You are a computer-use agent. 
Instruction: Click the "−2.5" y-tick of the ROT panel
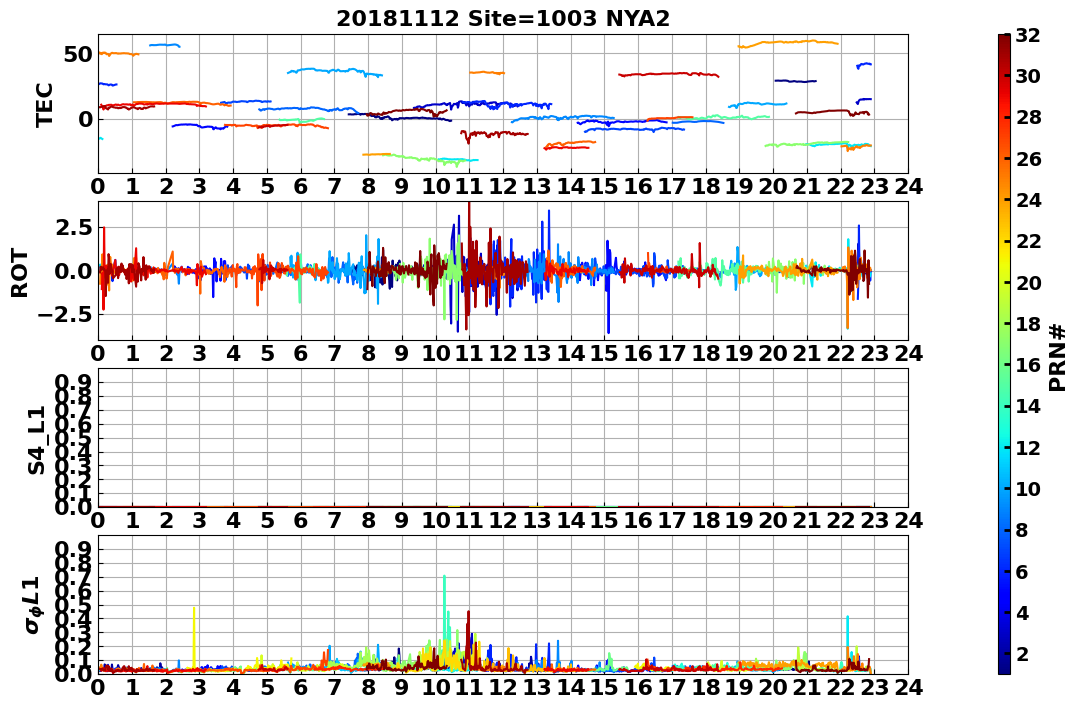tap(64, 315)
